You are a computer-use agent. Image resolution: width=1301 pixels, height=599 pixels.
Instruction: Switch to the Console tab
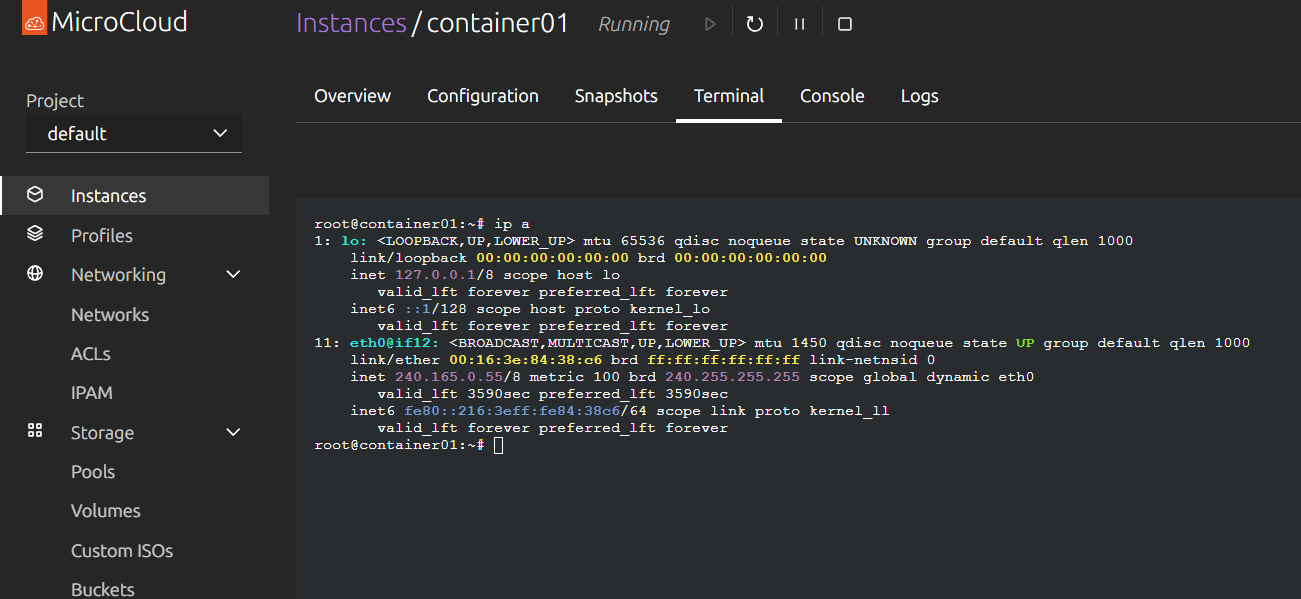point(832,96)
